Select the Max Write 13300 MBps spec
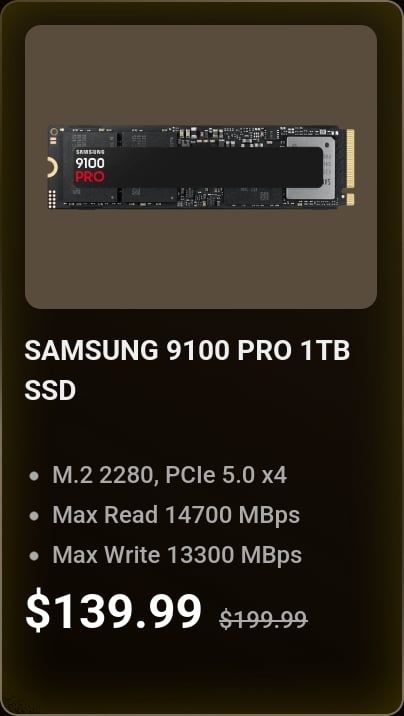This screenshot has width=404, height=716. point(177,555)
